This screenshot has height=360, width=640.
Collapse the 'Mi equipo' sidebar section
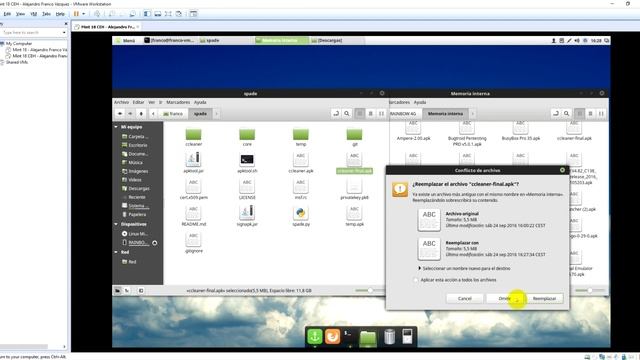tap(116, 127)
